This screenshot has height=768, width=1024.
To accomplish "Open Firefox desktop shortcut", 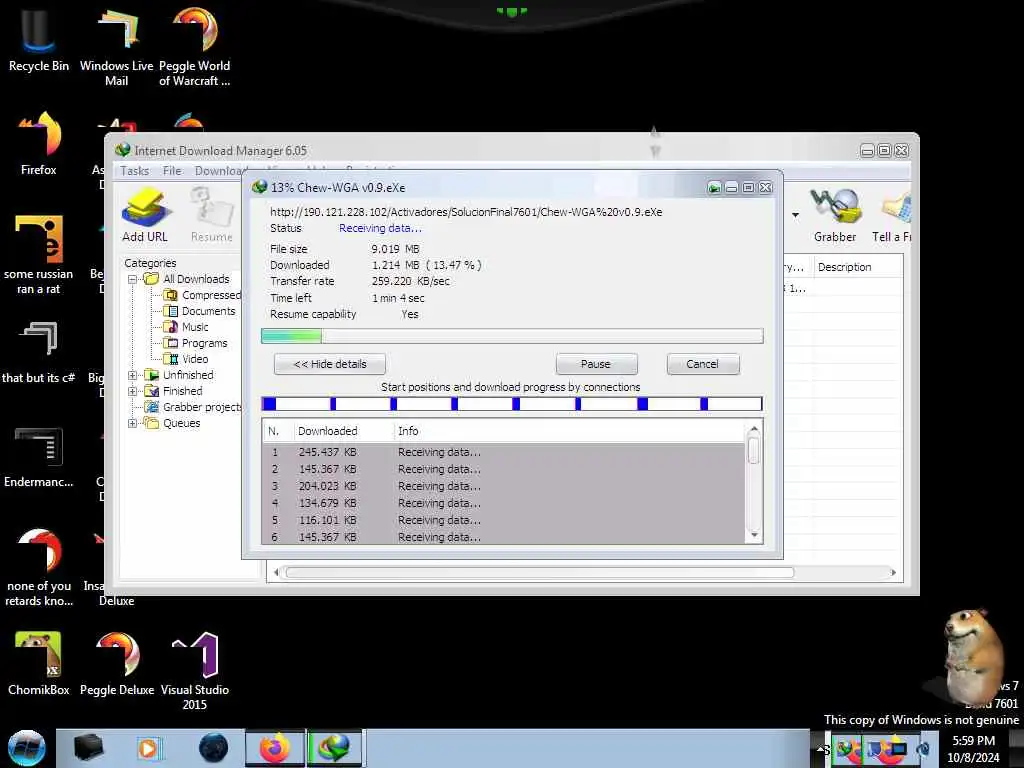I will (39, 142).
